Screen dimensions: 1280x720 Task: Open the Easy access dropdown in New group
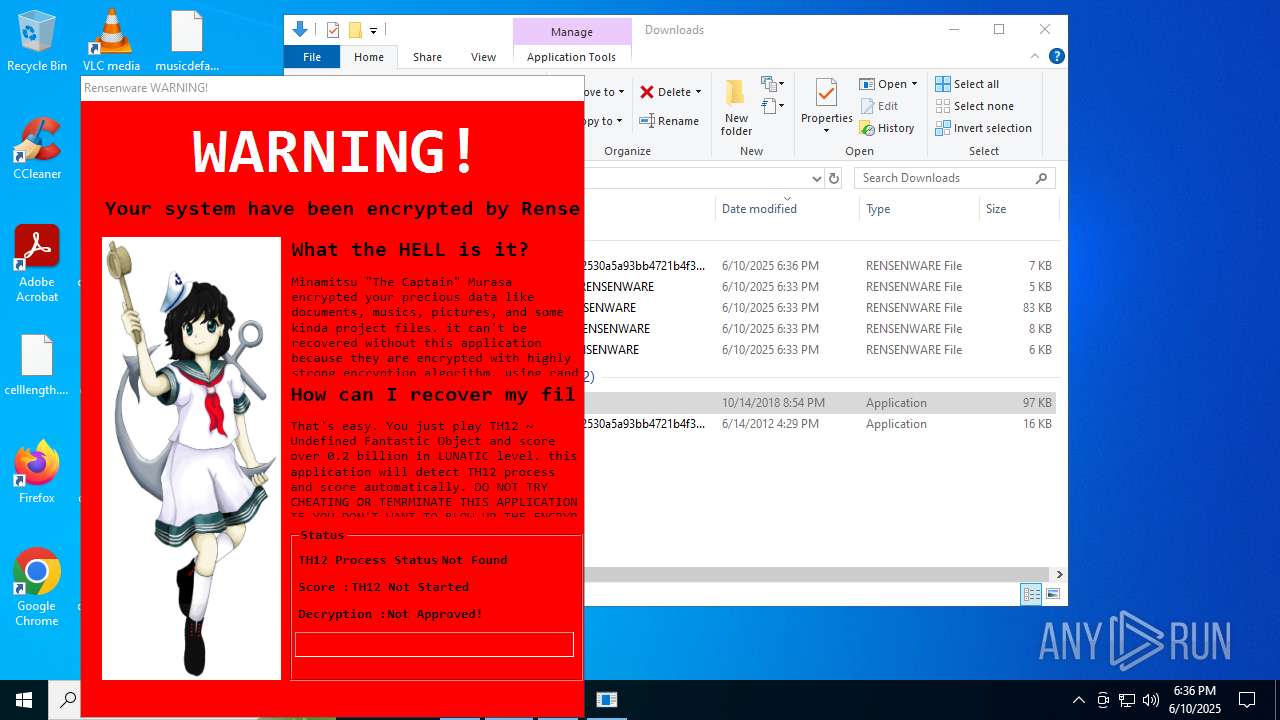772,105
